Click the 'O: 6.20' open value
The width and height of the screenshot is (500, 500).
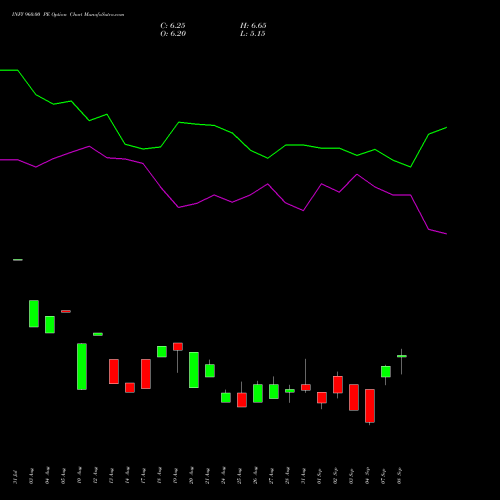tap(173, 33)
